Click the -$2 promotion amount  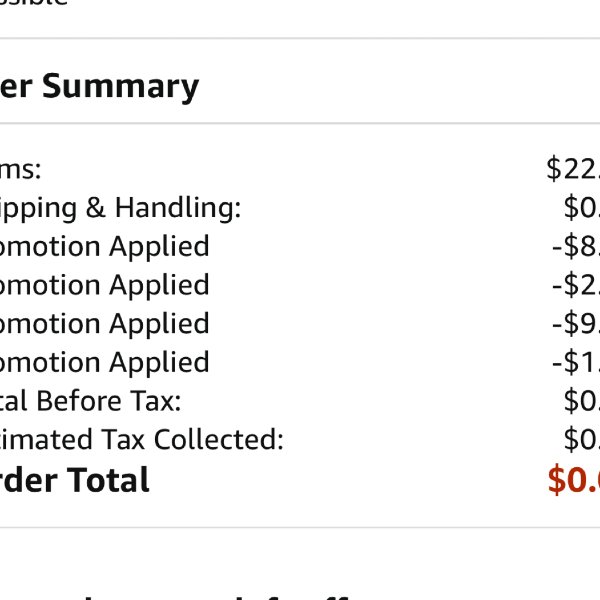pos(576,285)
